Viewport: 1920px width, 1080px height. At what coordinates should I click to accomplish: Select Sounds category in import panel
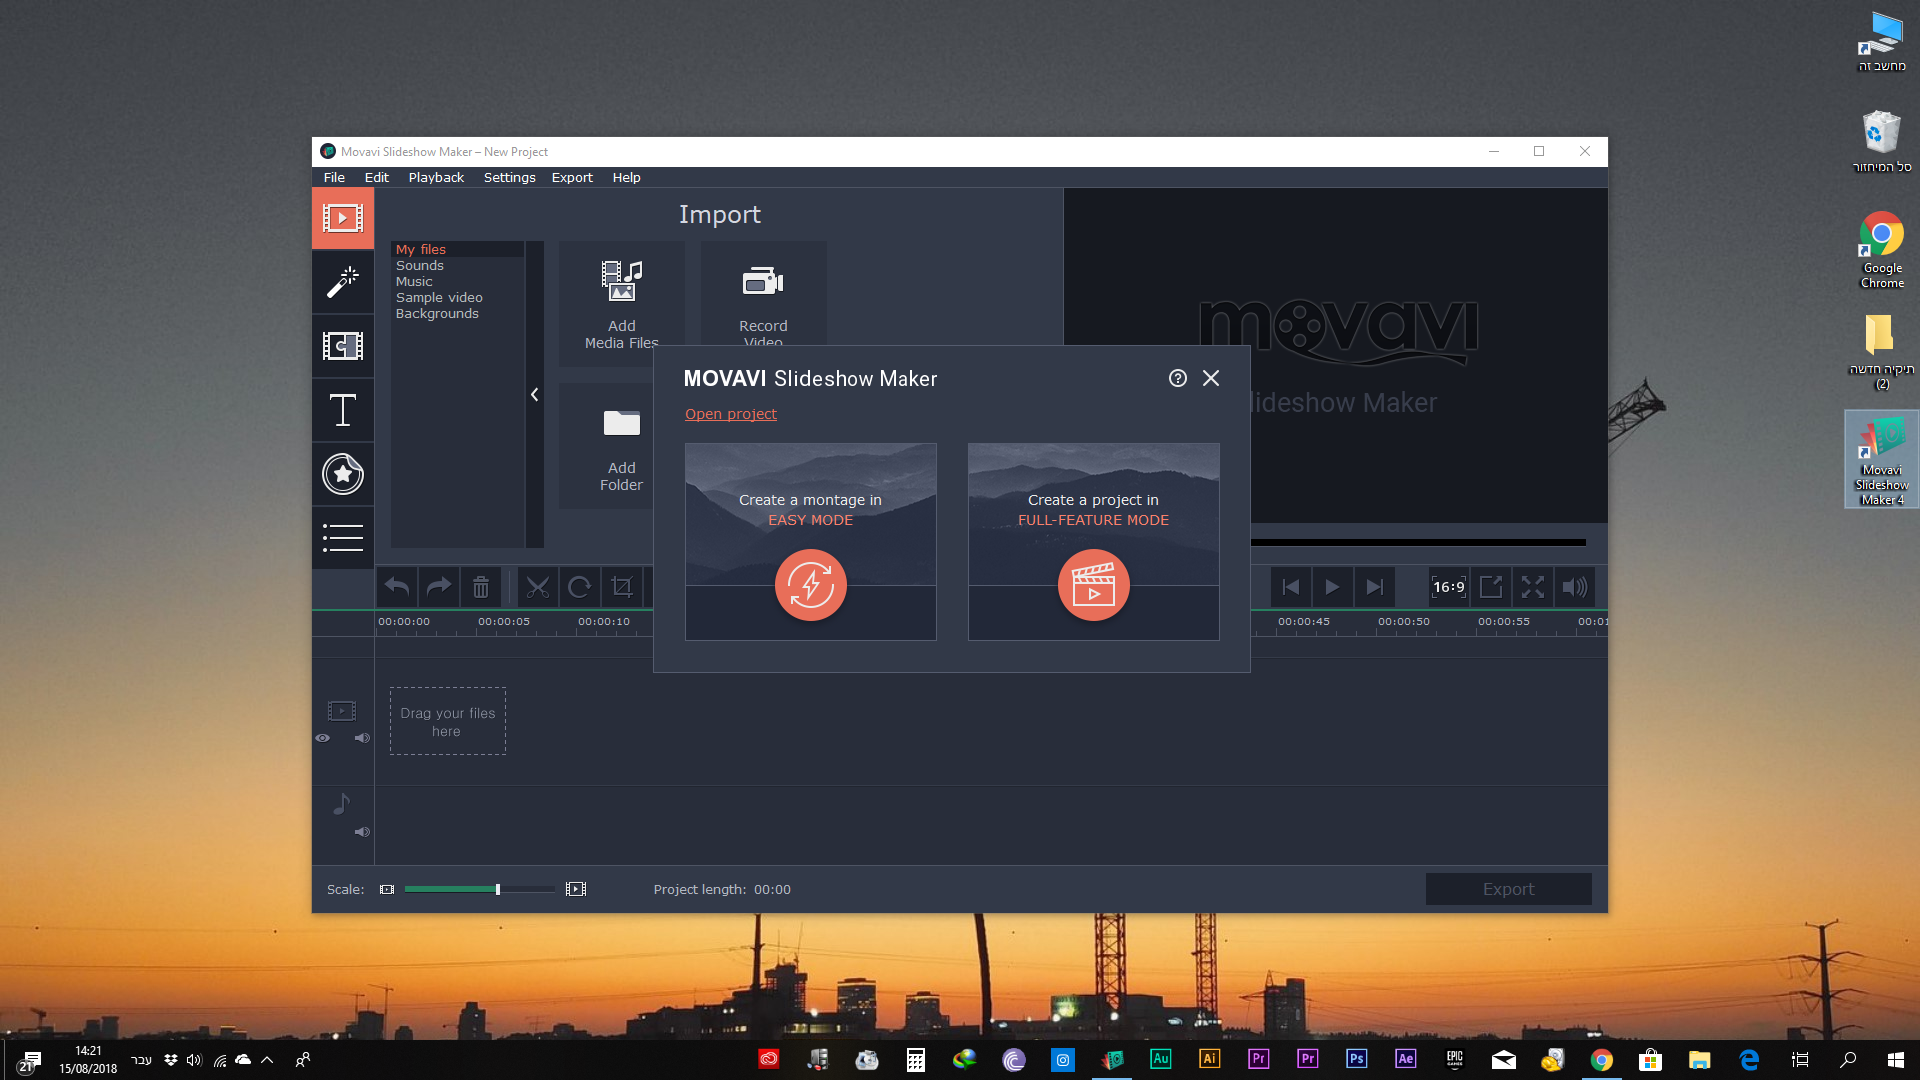click(x=418, y=264)
